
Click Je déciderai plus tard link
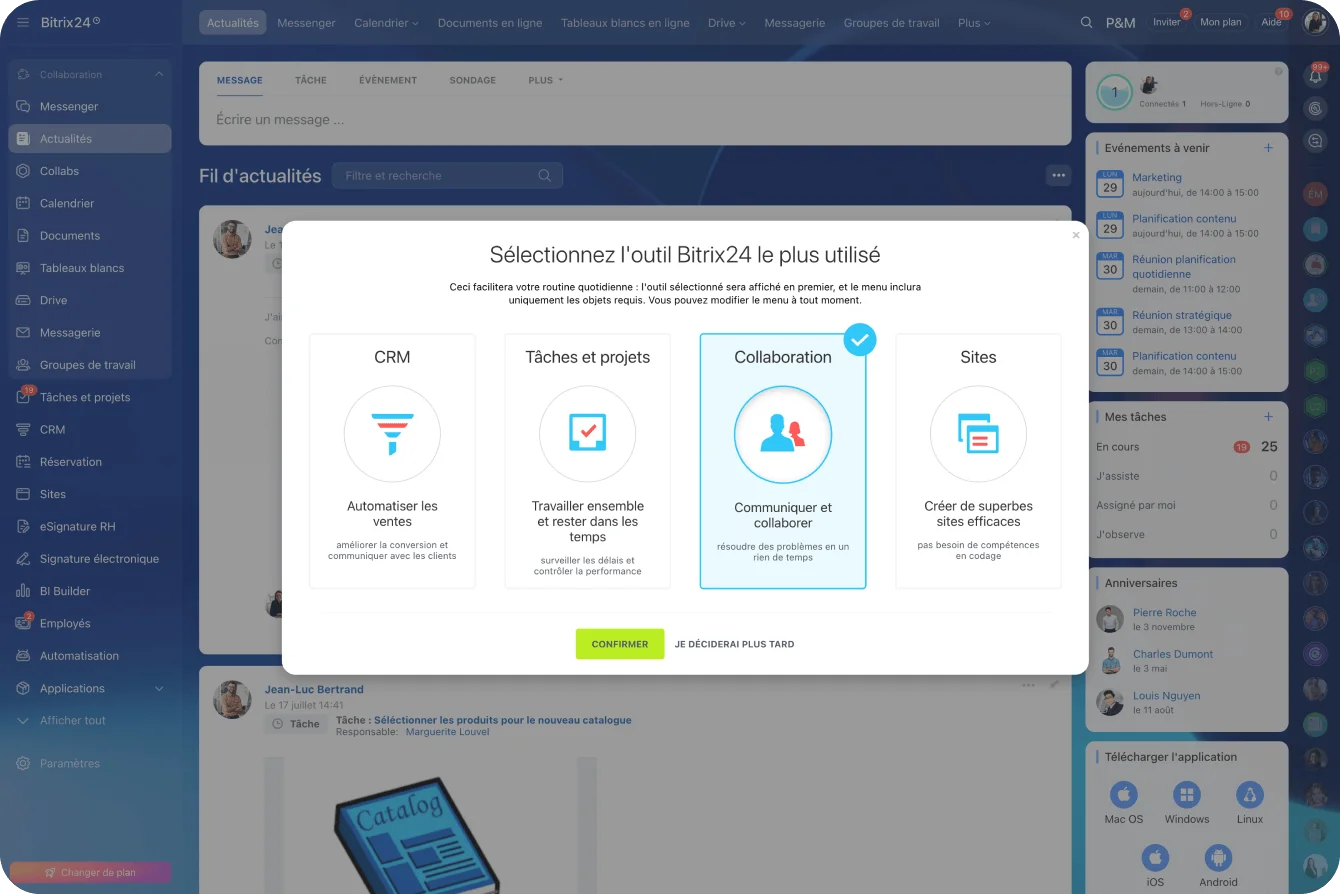[x=734, y=645]
